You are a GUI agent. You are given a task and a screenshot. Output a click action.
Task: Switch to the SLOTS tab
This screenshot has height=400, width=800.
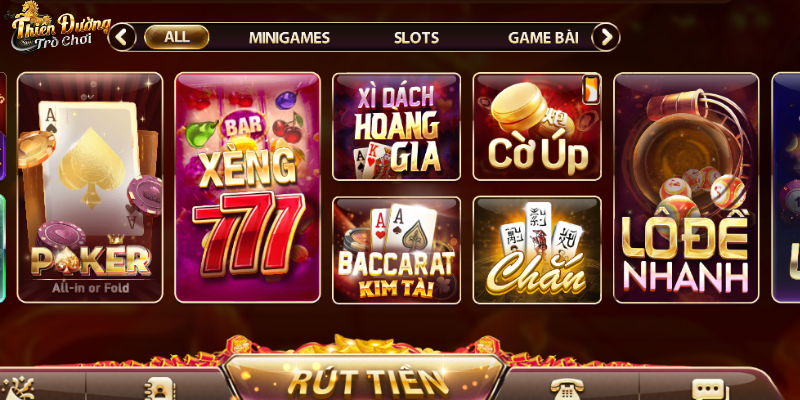pos(416,38)
